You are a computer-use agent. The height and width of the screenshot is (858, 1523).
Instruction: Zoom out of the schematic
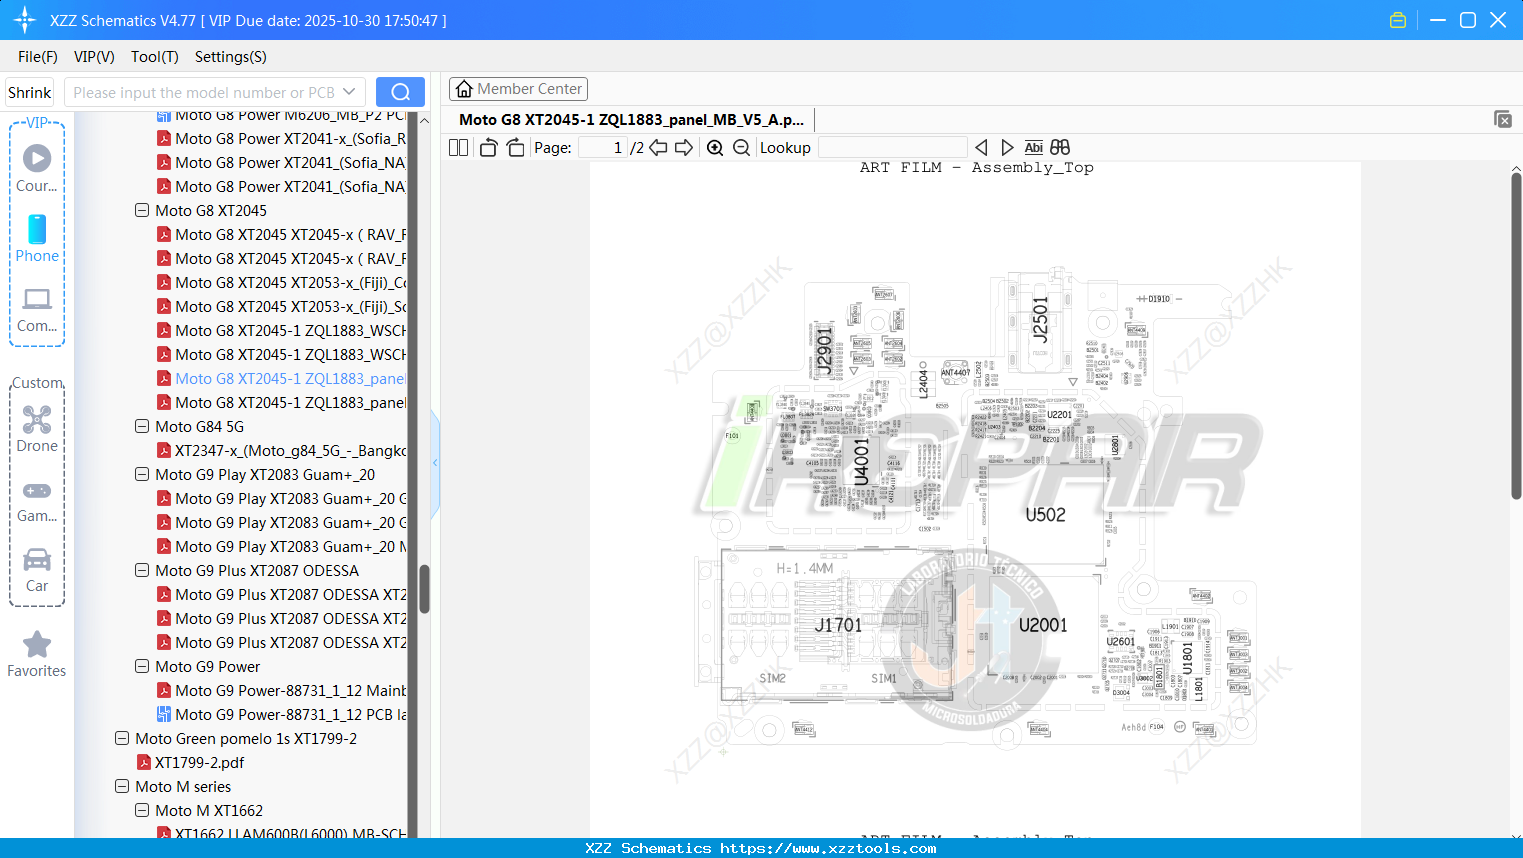click(x=741, y=148)
